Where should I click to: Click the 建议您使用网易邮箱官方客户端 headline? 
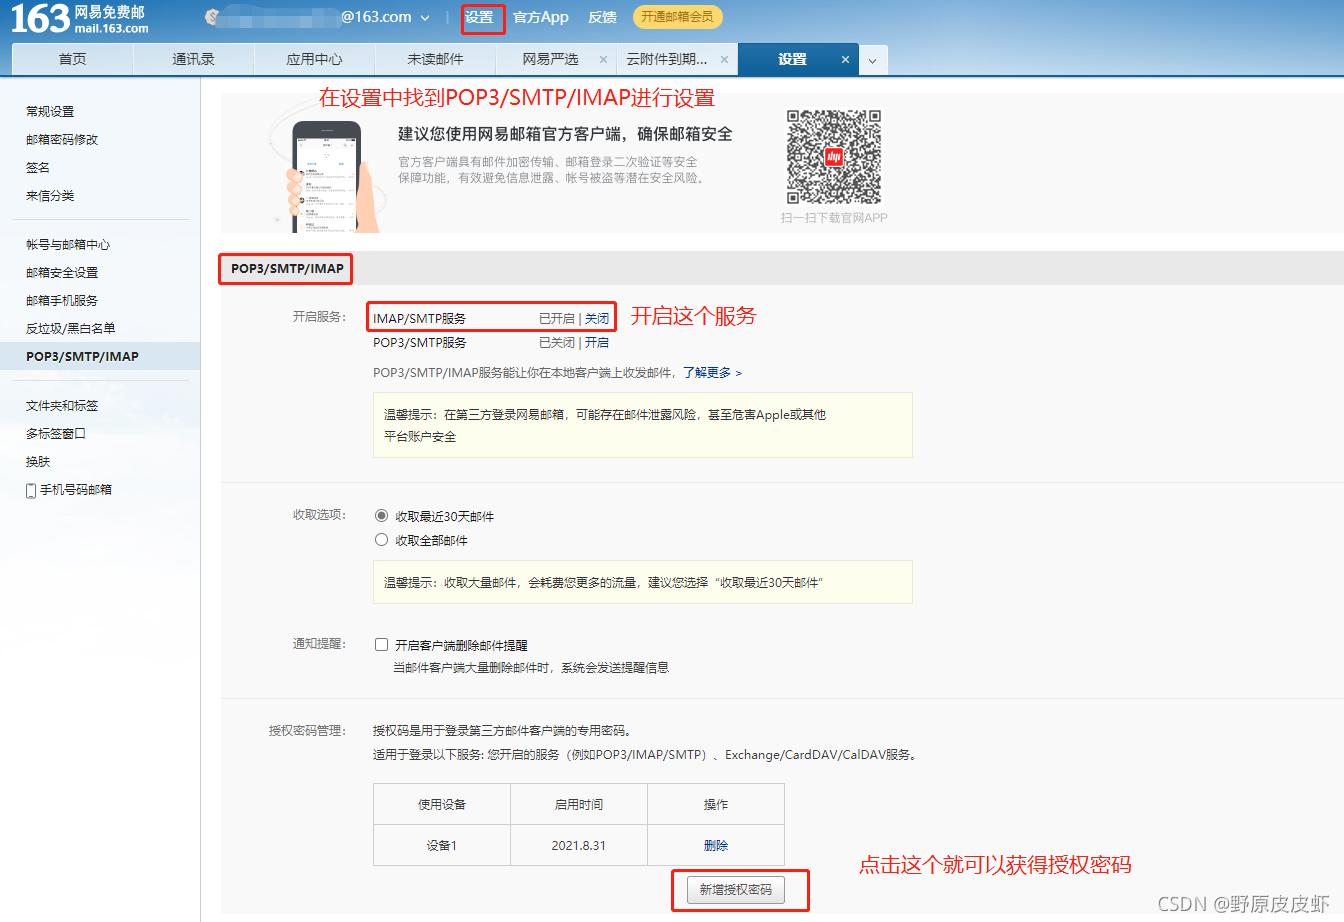click(565, 134)
